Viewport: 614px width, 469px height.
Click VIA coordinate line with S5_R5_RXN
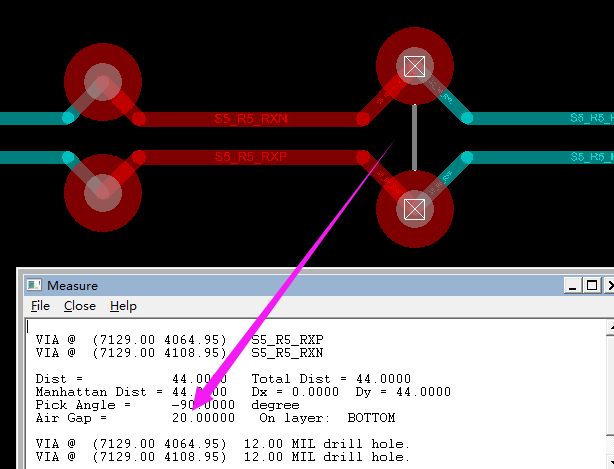180,353
